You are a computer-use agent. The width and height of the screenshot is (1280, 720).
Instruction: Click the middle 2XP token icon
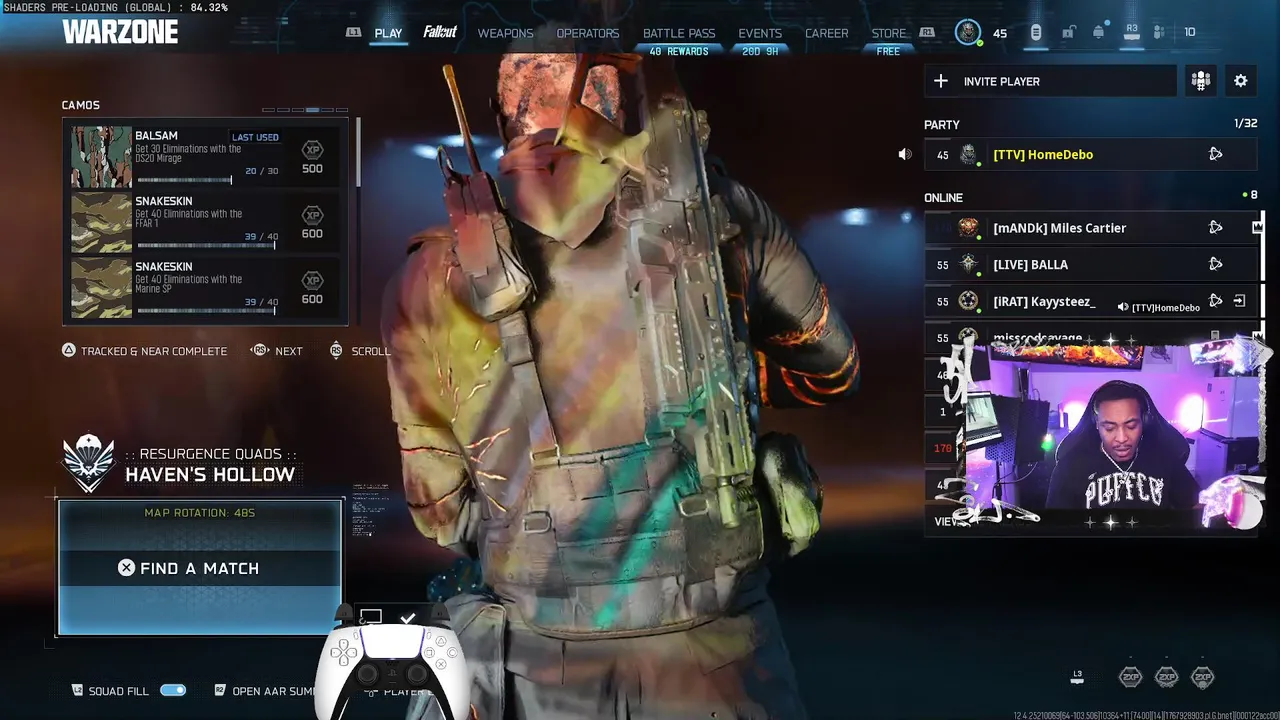1166,677
